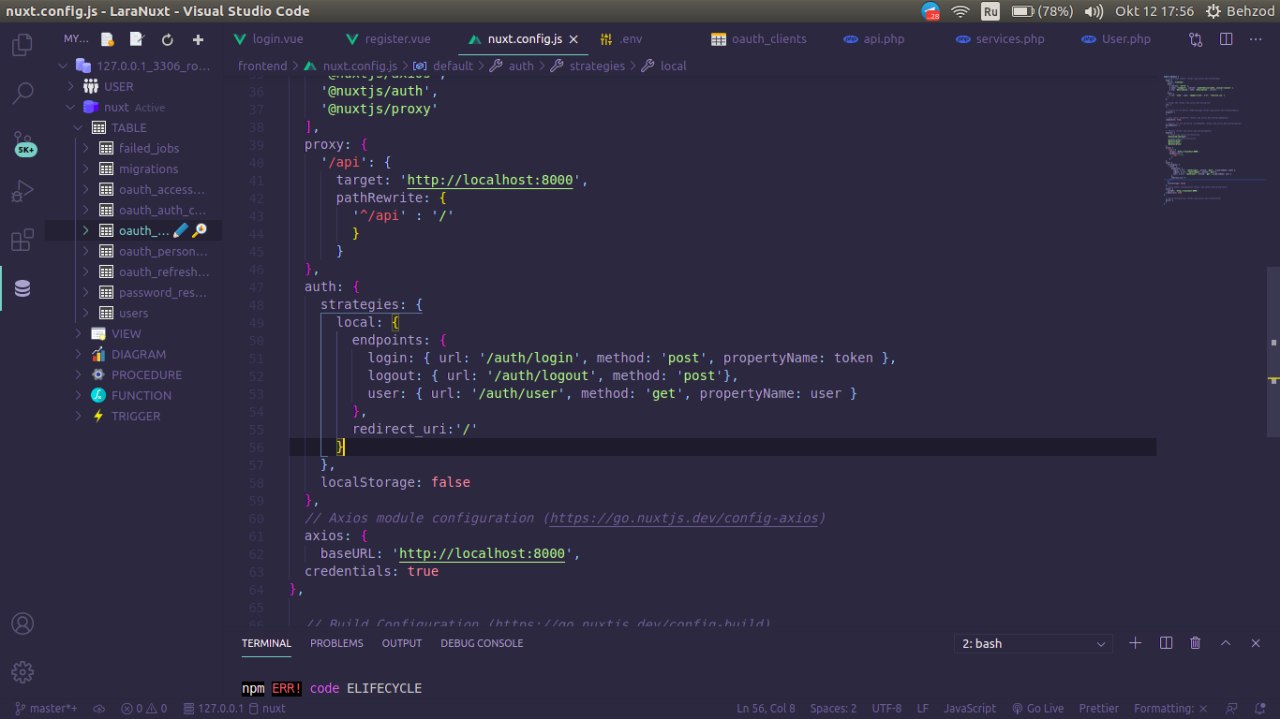Create a new terminal with plus icon
This screenshot has width=1280, height=719.
1135,643
